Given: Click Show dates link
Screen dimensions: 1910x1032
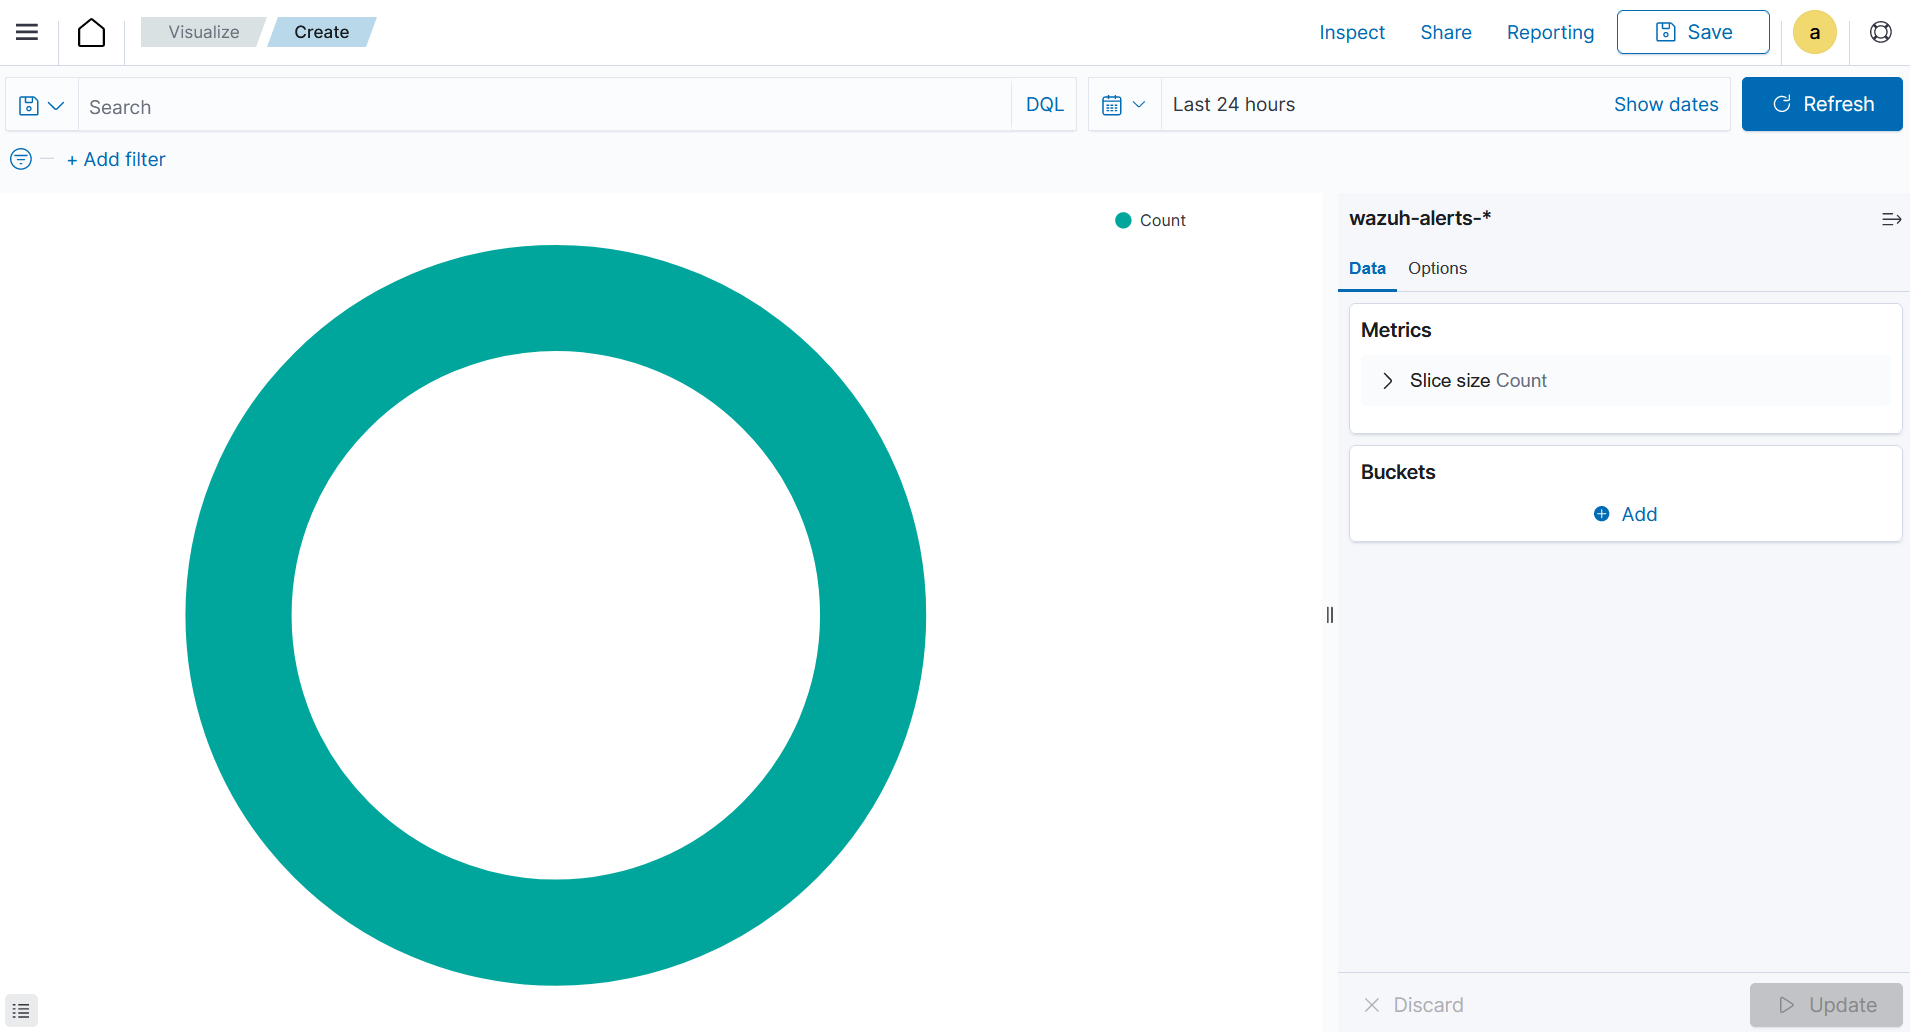Looking at the screenshot, I should click(x=1665, y=105).
